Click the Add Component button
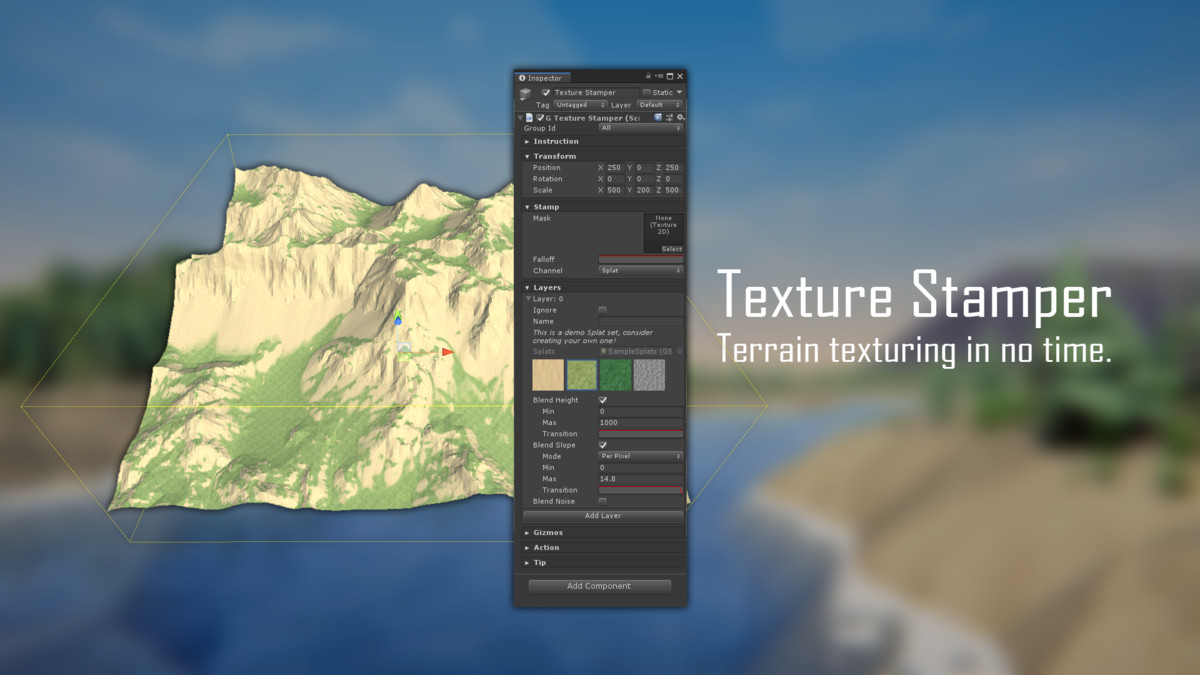This screenshot has height=675, width=1200. point(599,586)
